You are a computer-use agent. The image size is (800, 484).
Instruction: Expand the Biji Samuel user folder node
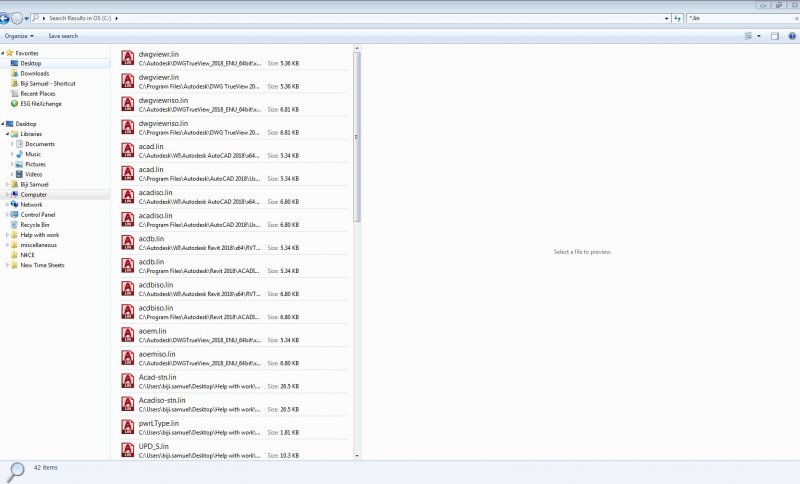(x=7, y=185)
